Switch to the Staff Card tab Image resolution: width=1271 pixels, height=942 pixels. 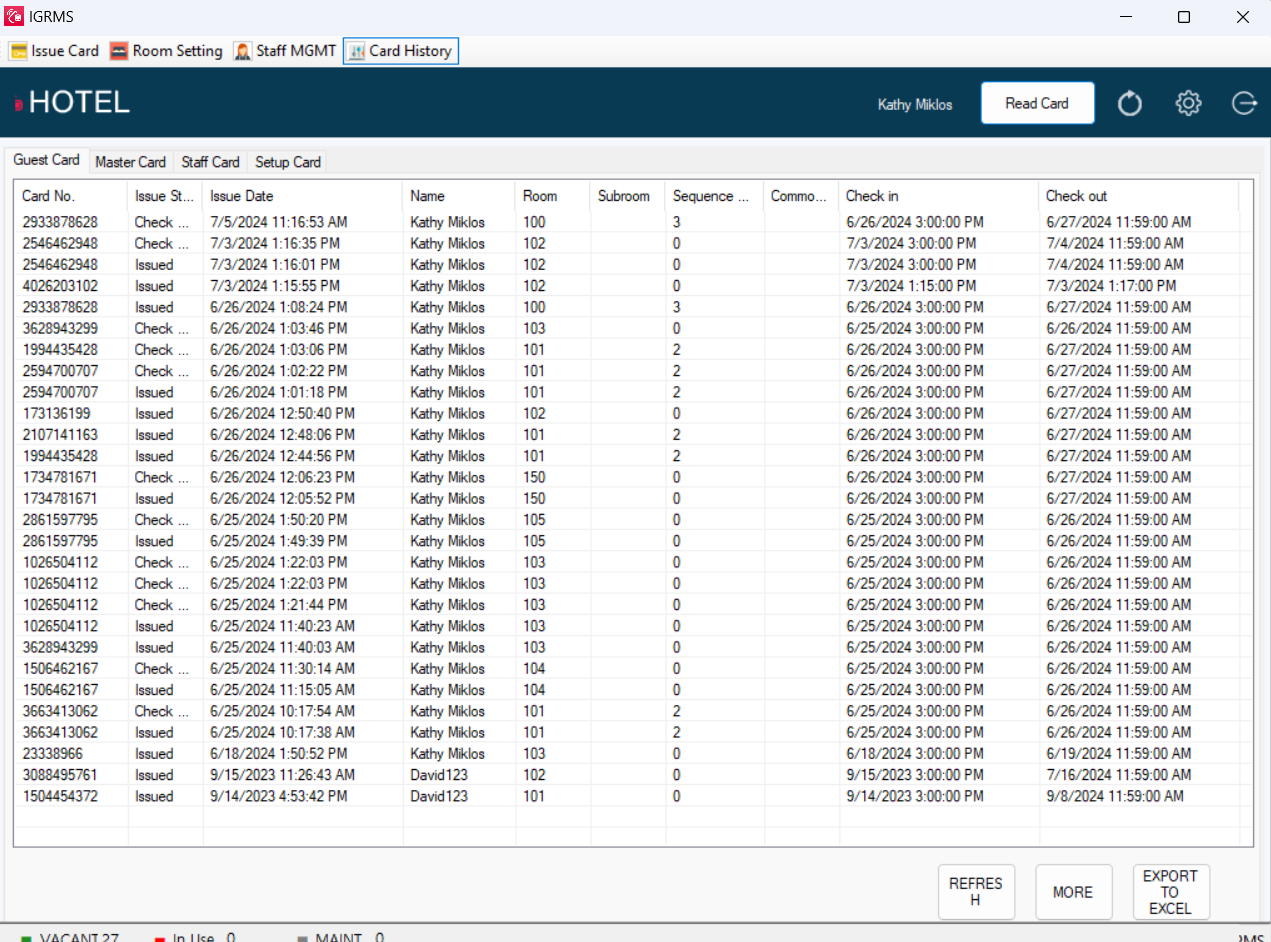pyautogui.click(x=210, y=162)
